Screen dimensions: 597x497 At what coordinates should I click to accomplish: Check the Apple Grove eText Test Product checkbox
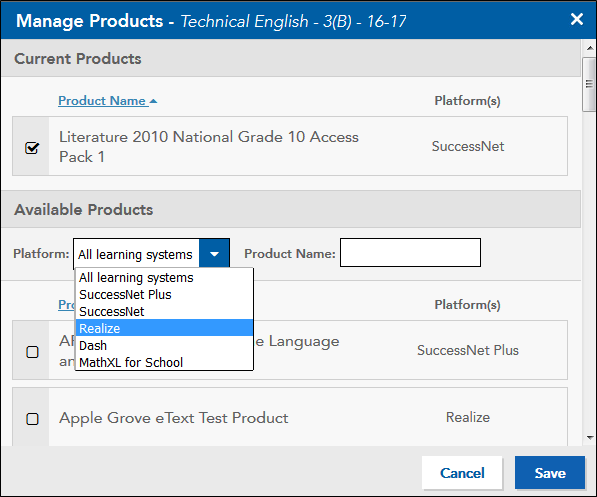[x=32, y=419]
